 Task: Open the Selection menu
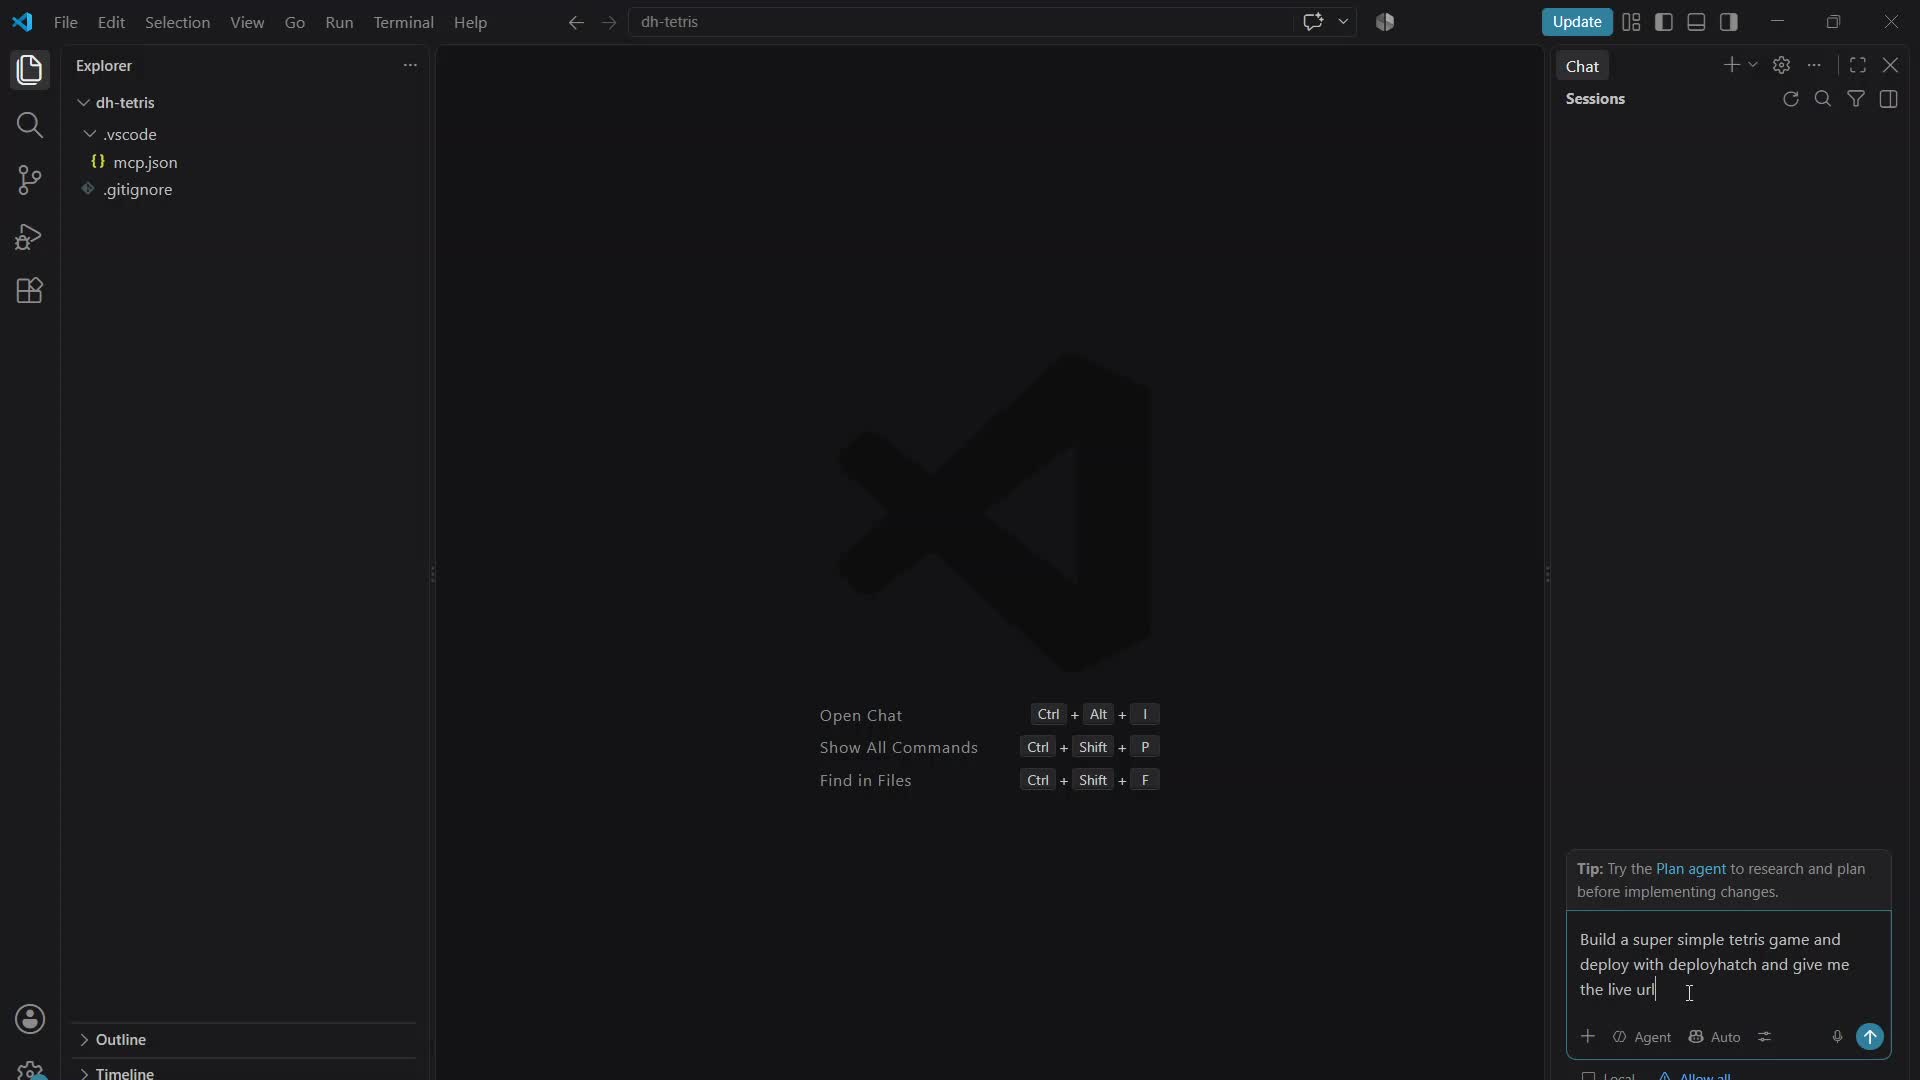pyautogui.click(x=177, y=22)
